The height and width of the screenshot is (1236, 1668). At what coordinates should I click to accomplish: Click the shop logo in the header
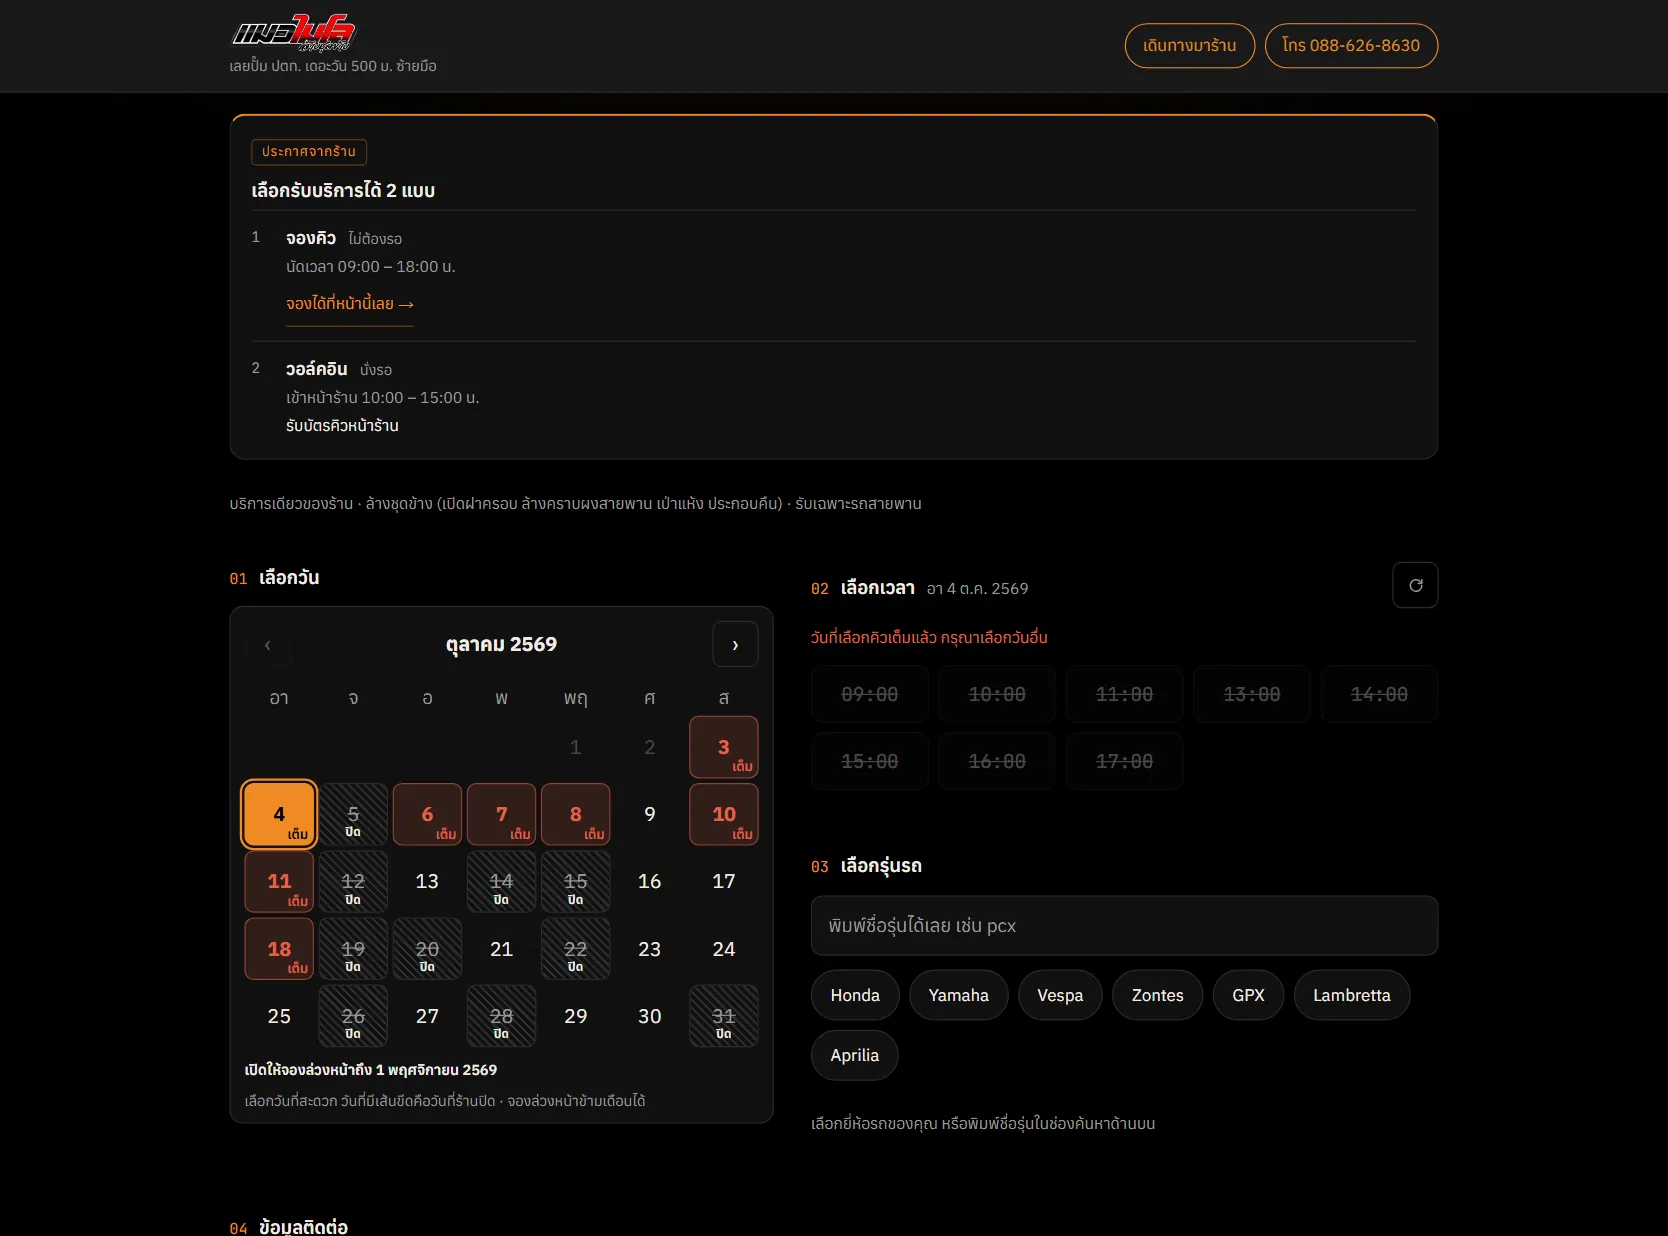(294, 33)
